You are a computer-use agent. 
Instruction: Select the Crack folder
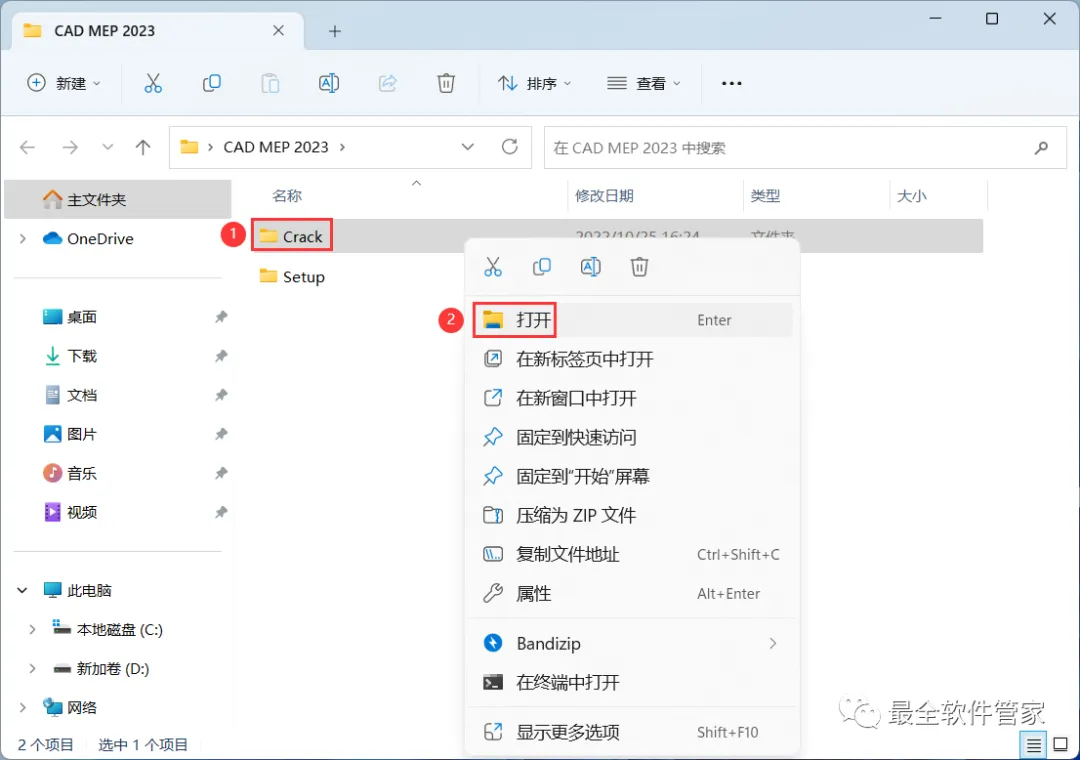pyautogui.click(x=291, y=236)
